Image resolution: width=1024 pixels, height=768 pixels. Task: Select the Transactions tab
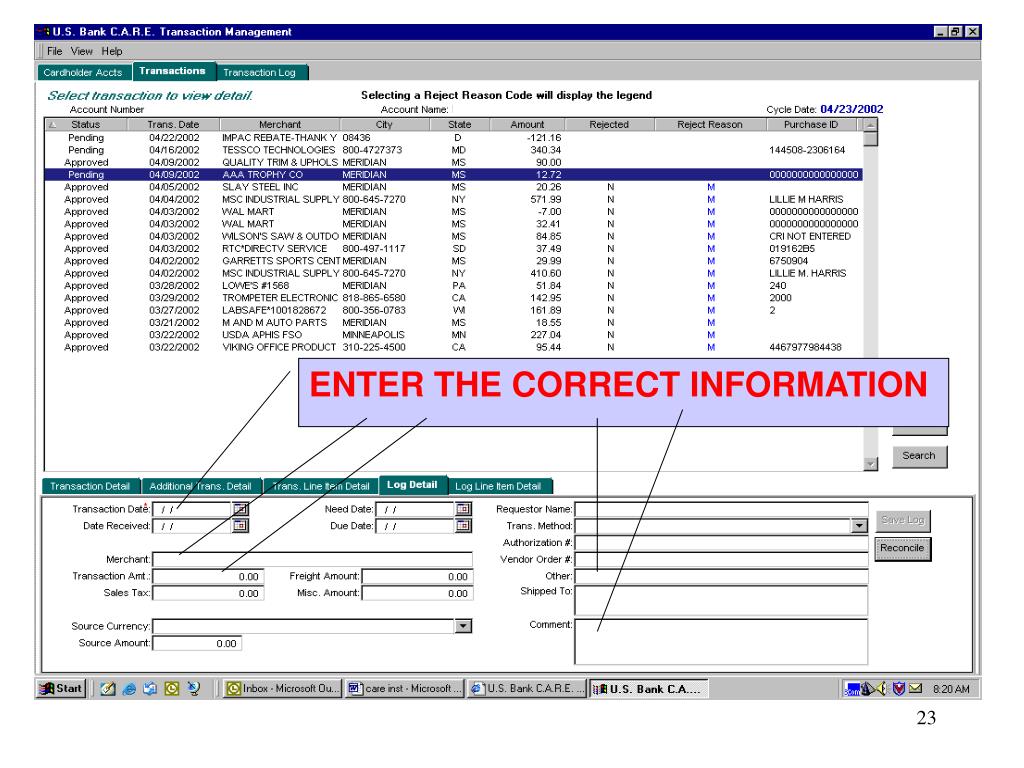coord(172,71)
